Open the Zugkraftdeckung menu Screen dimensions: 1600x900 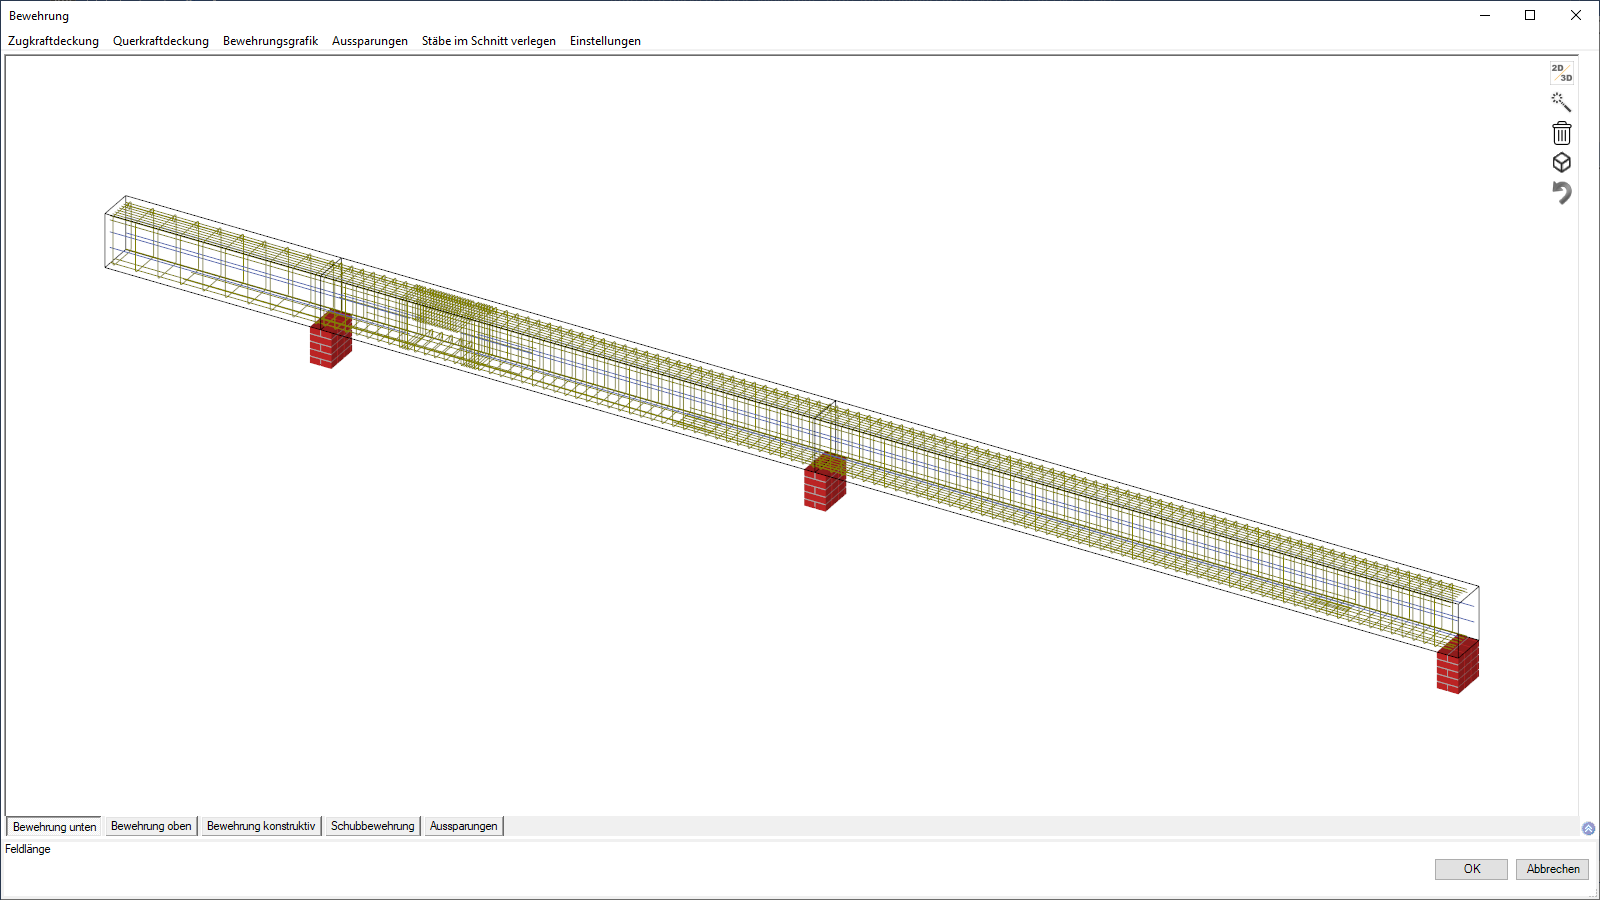[x=53, y=41]
